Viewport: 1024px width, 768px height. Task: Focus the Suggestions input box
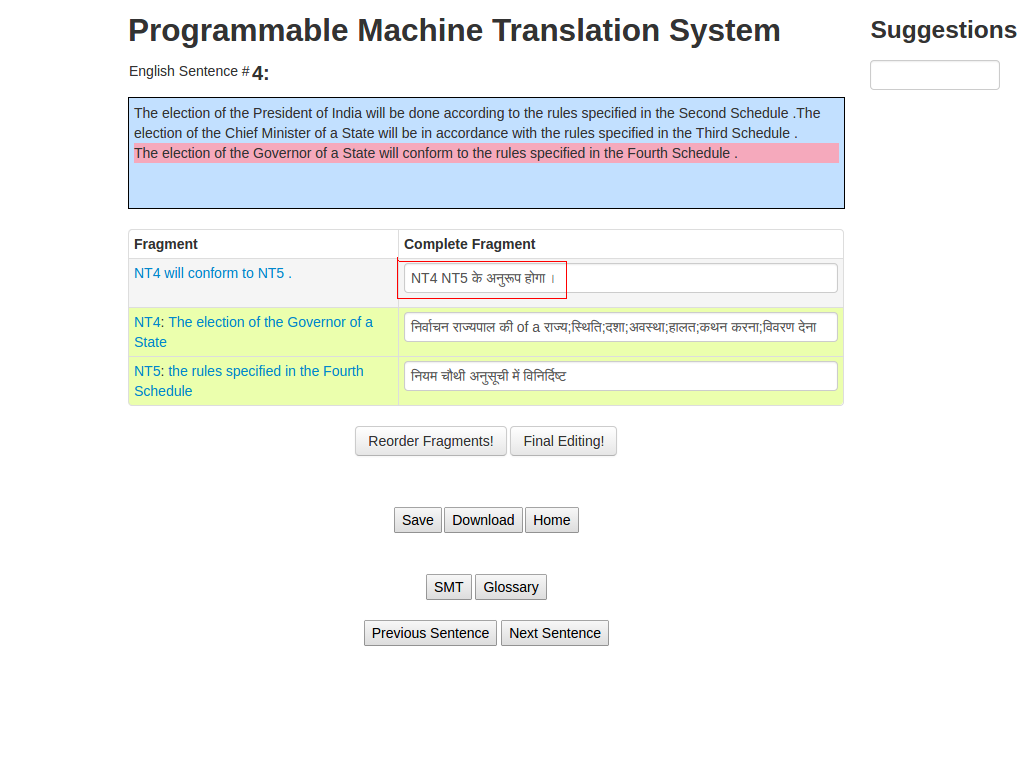[x=935, y=75]
